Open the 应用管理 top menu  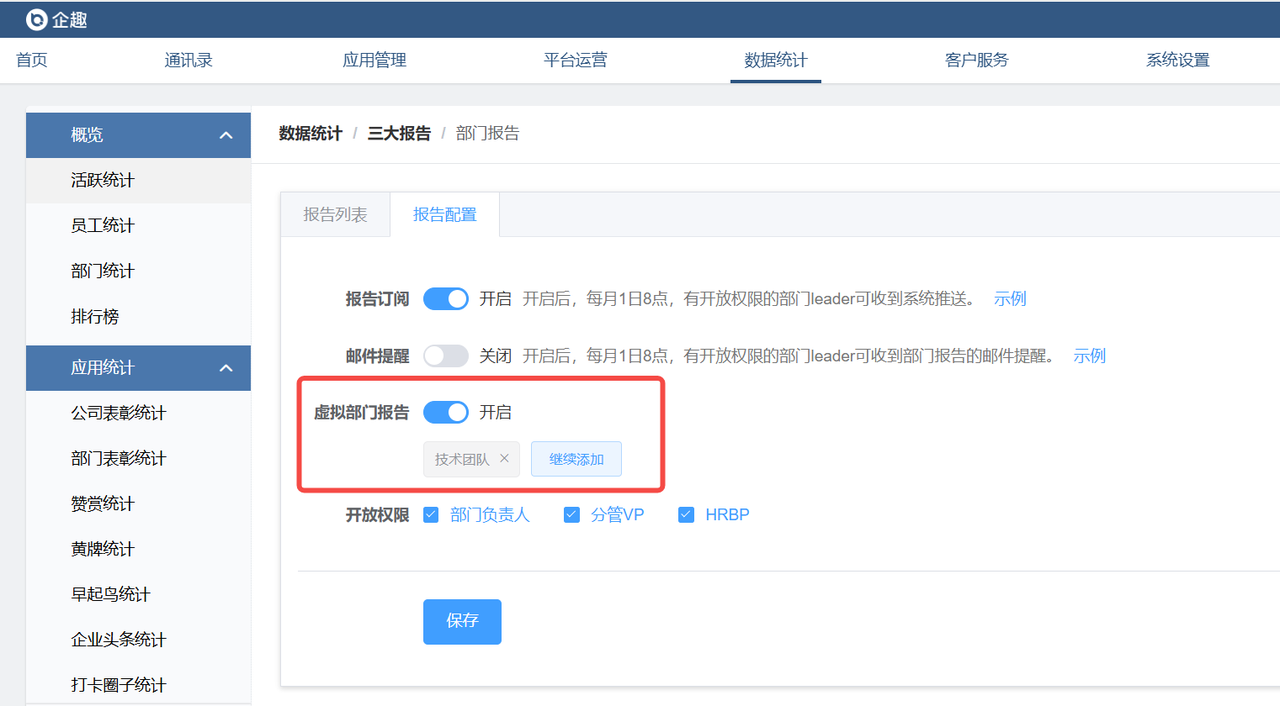pos(374,60)
